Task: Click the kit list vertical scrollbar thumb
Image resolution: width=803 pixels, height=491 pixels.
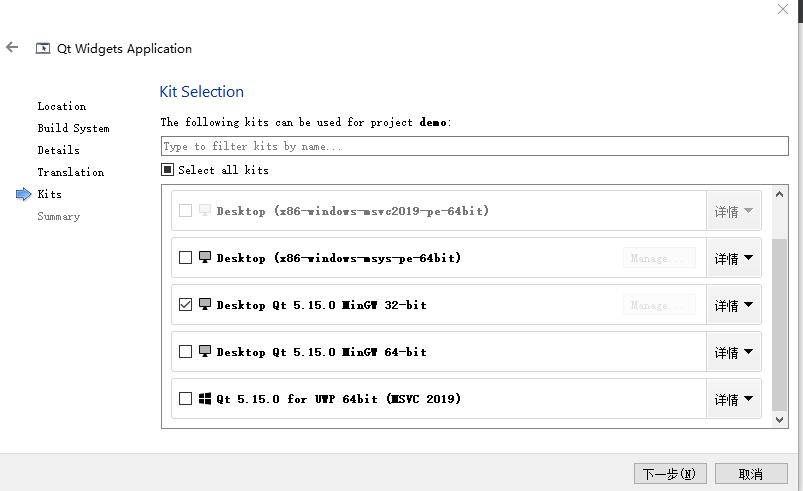Action: 779,324
